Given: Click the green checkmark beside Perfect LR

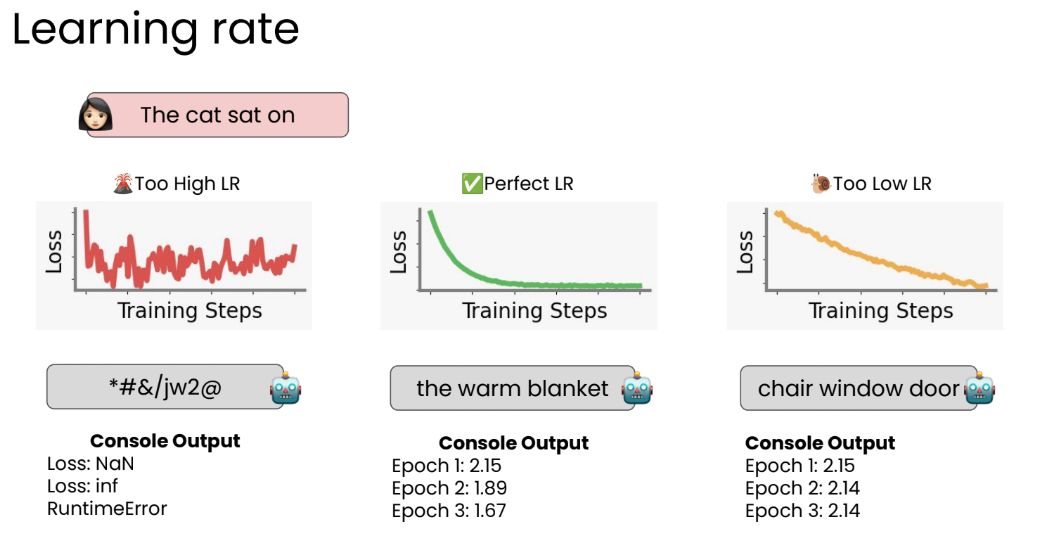Looking at the screenshot, I should tap(472, 183).
